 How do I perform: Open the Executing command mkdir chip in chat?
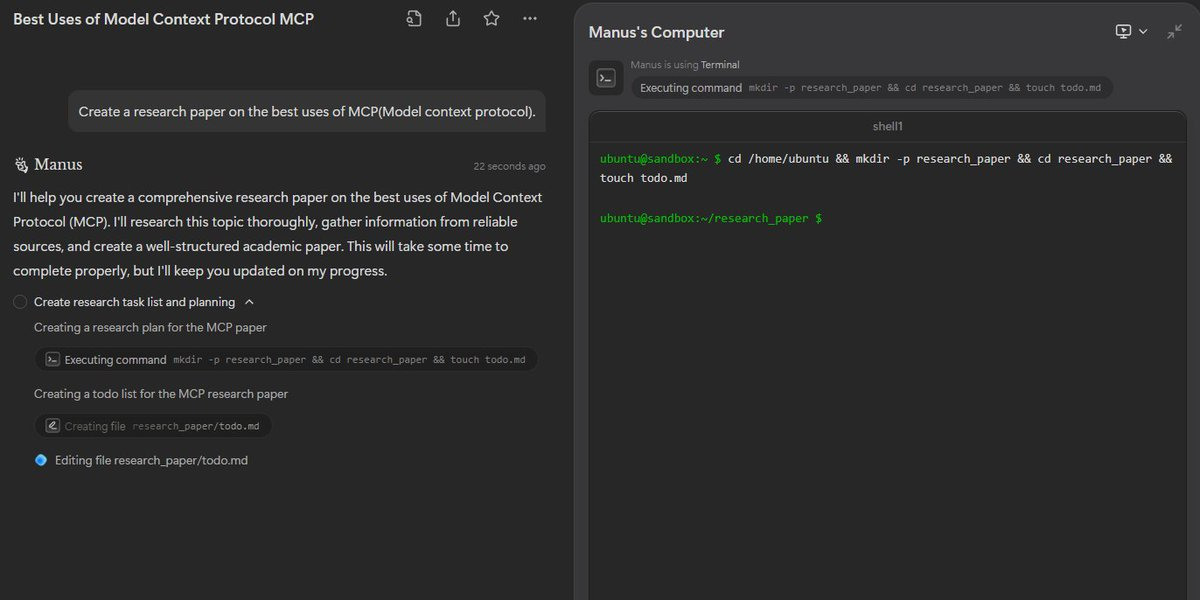click(286, 360)
